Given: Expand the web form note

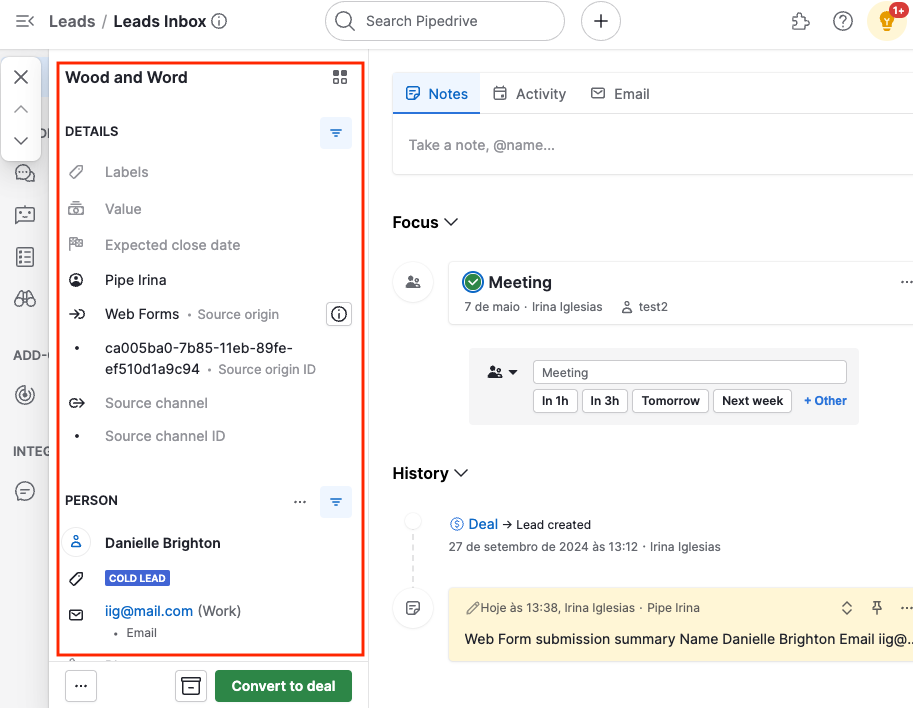Looking at the screenshot, I should [847, 608].
